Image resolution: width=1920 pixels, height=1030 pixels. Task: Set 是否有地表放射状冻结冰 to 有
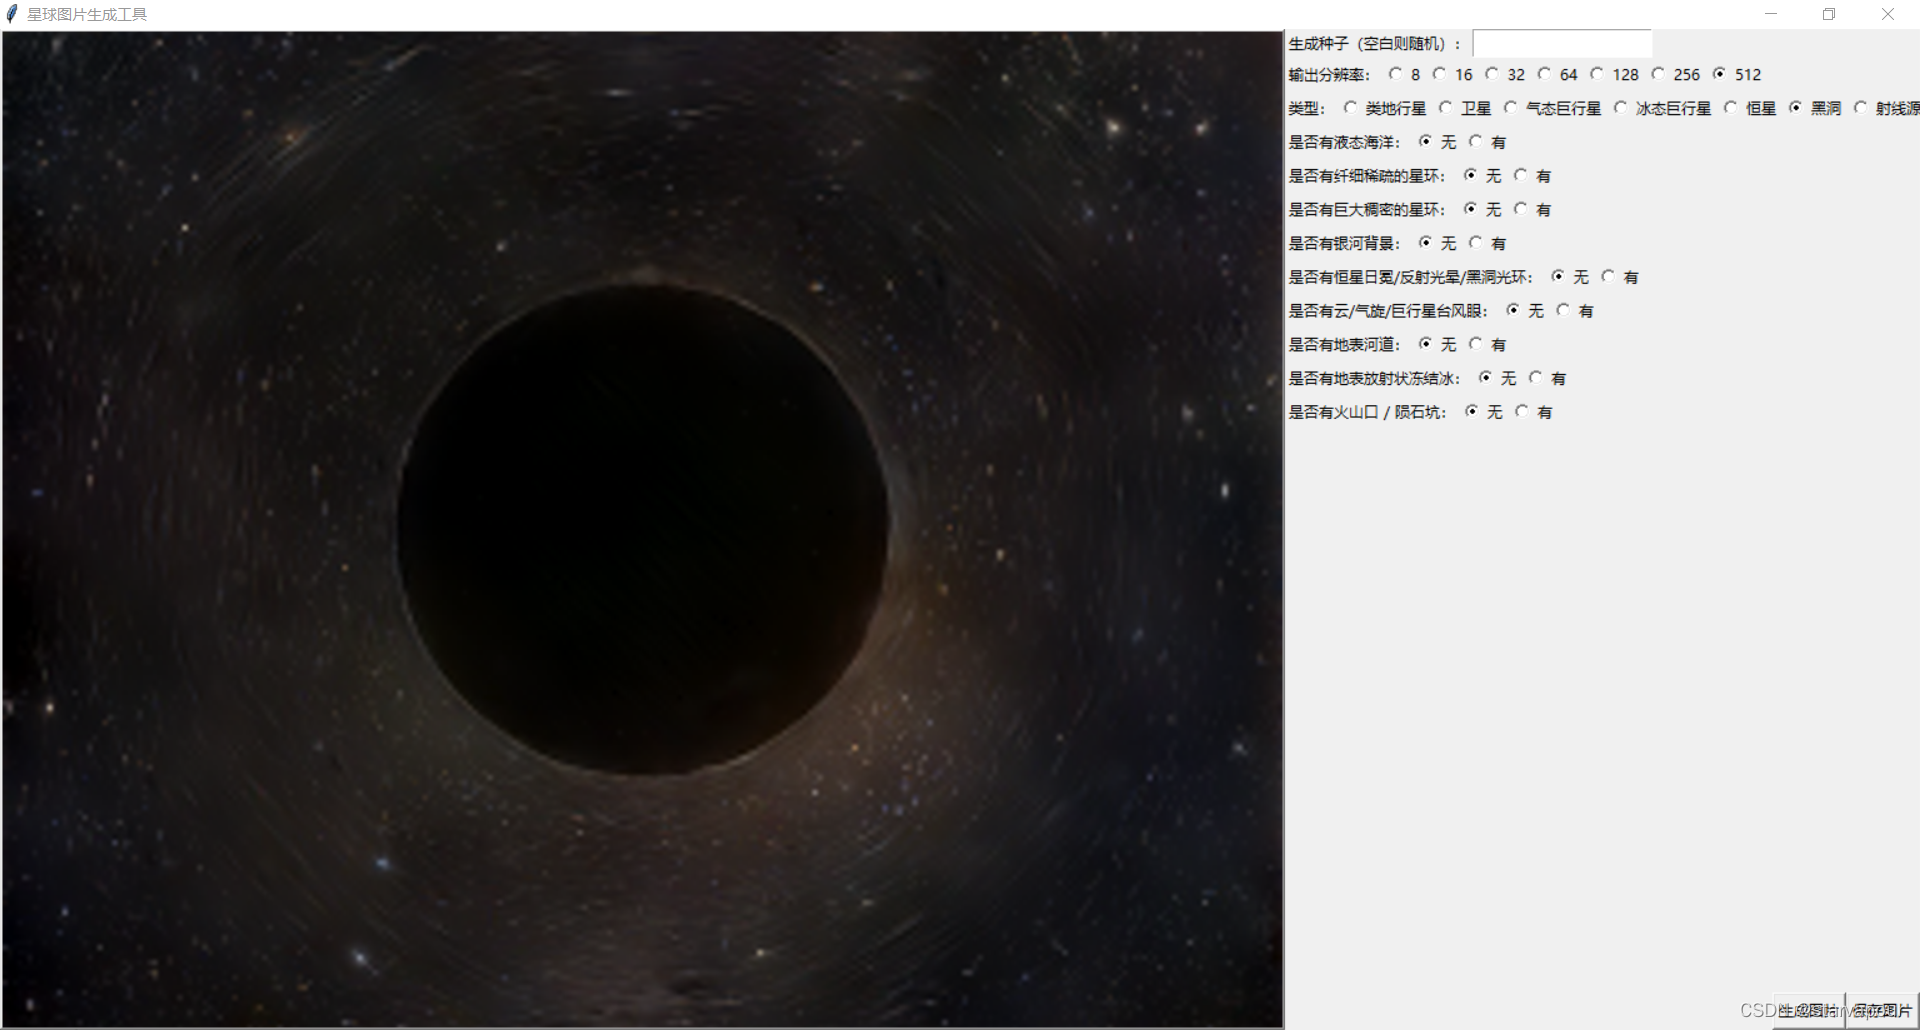(1536, 378)
